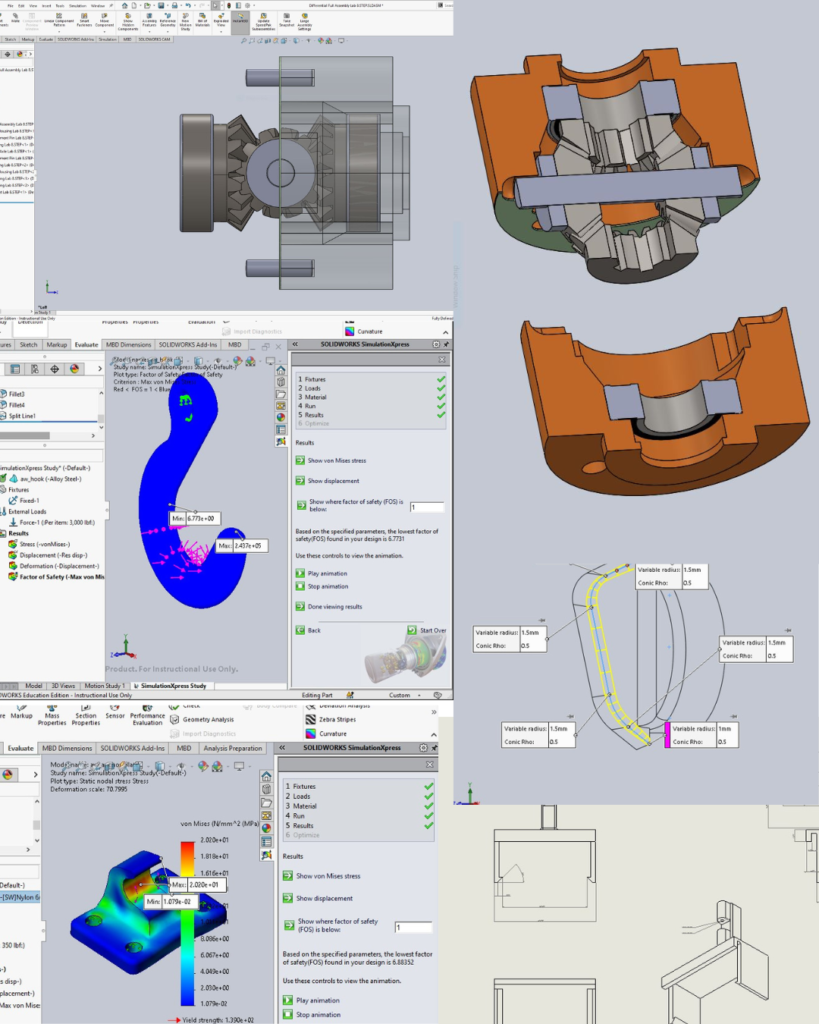Click Done viewing results

(300, 606)
